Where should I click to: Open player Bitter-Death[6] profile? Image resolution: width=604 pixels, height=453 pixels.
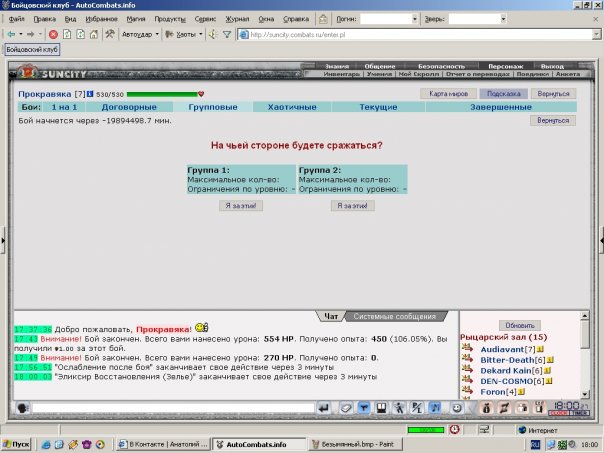click(x=507, y=360)
